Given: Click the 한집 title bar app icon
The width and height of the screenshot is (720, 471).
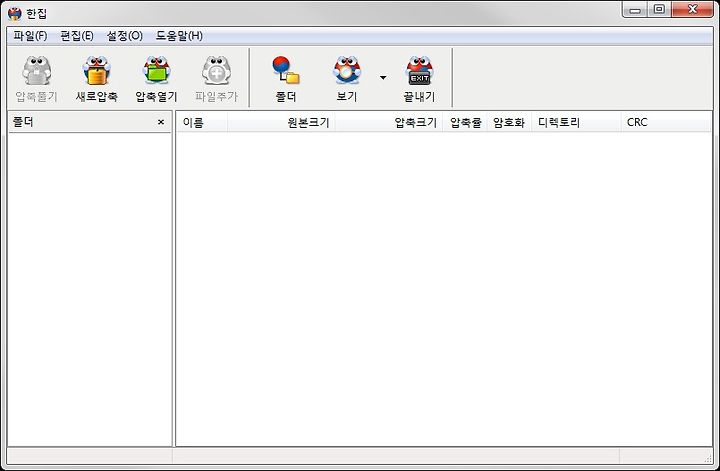Looking at the screenshot, I should (x=15, y=13).
